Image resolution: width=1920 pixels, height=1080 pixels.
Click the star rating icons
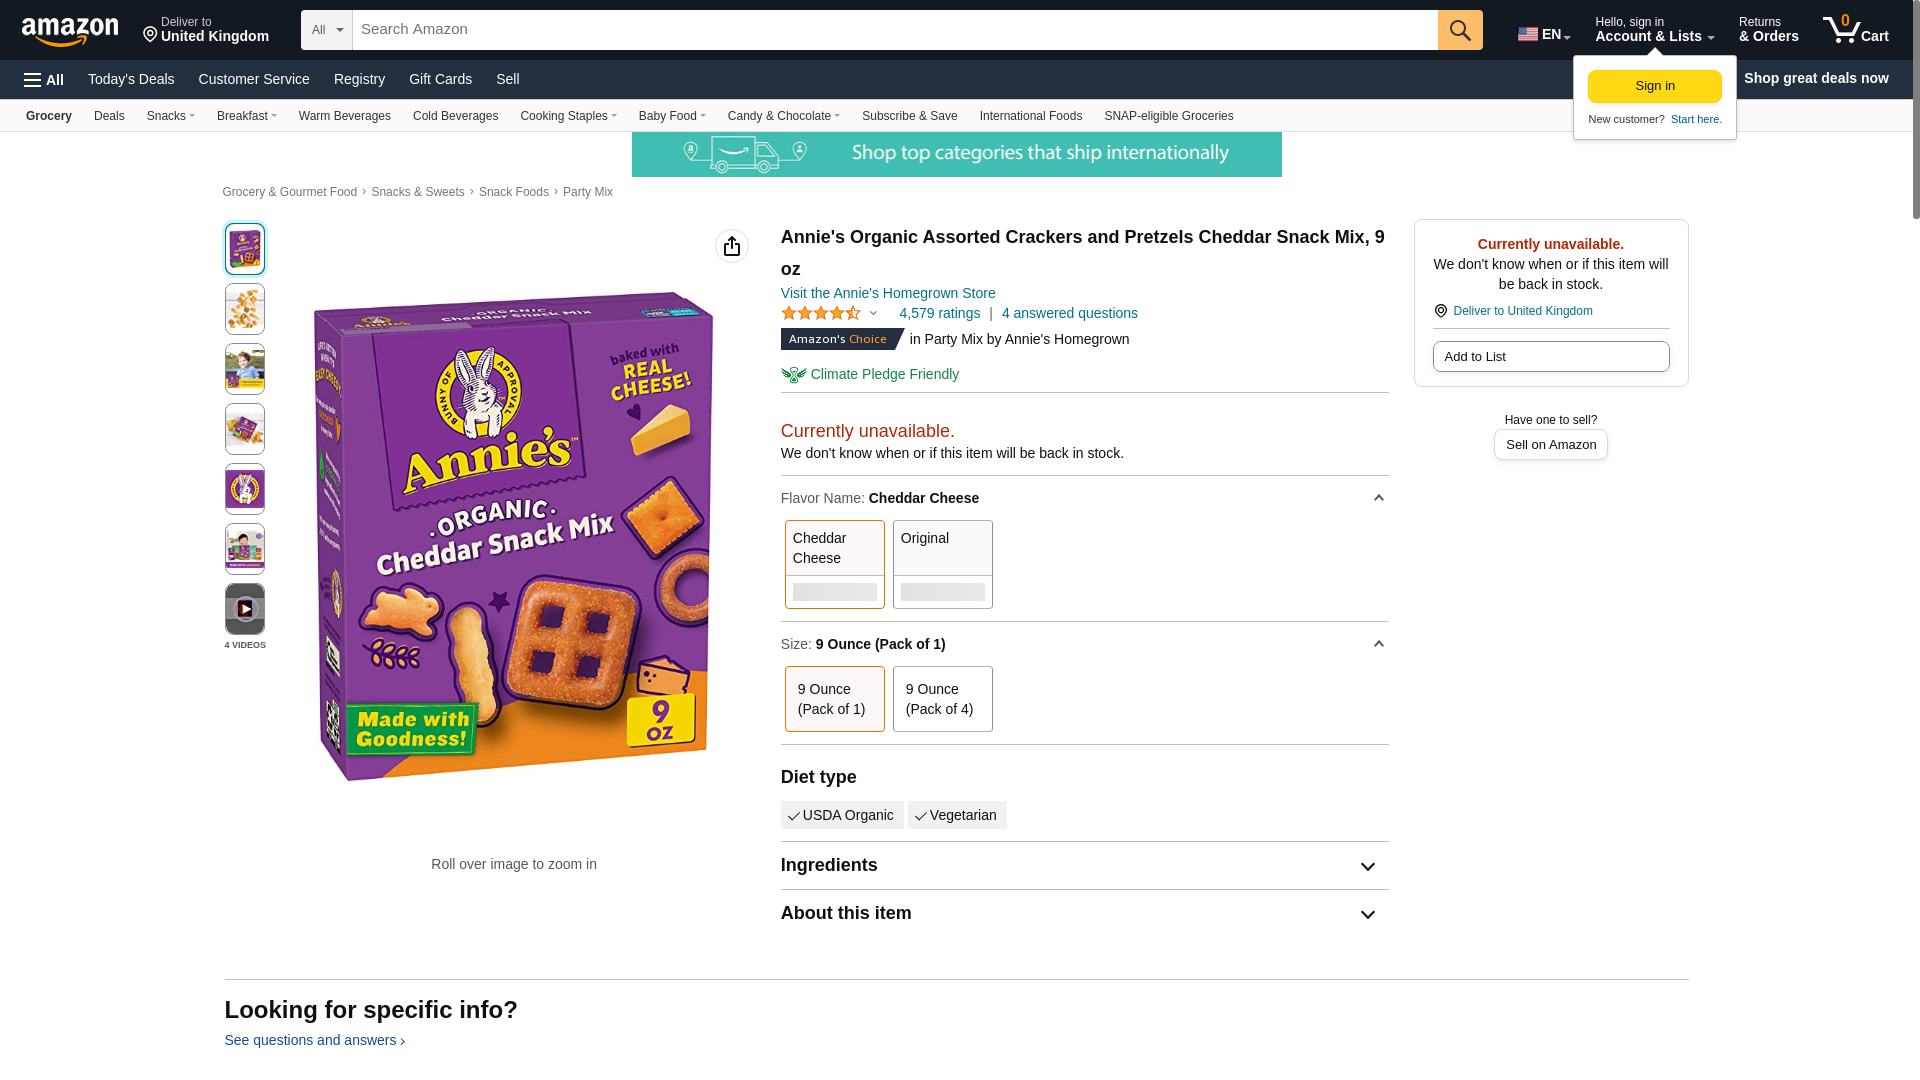(x=821, y=313)
